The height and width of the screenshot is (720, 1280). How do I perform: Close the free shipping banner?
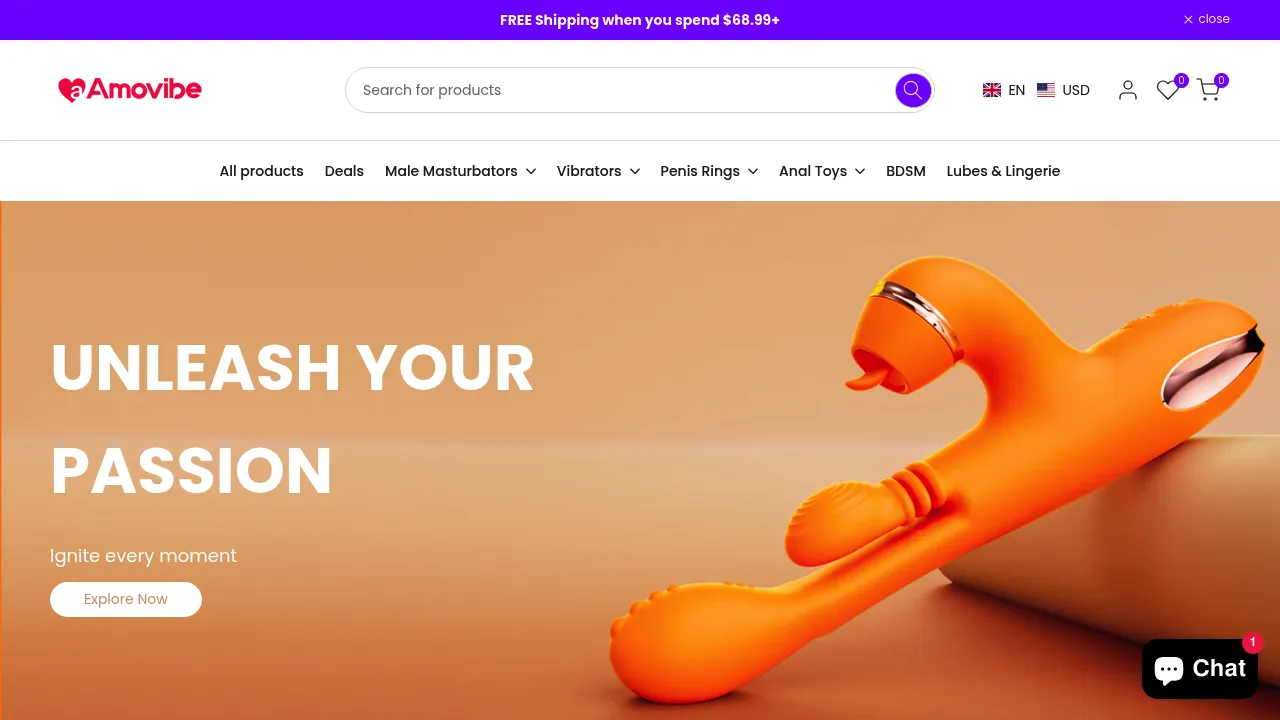coord(1207,19)
